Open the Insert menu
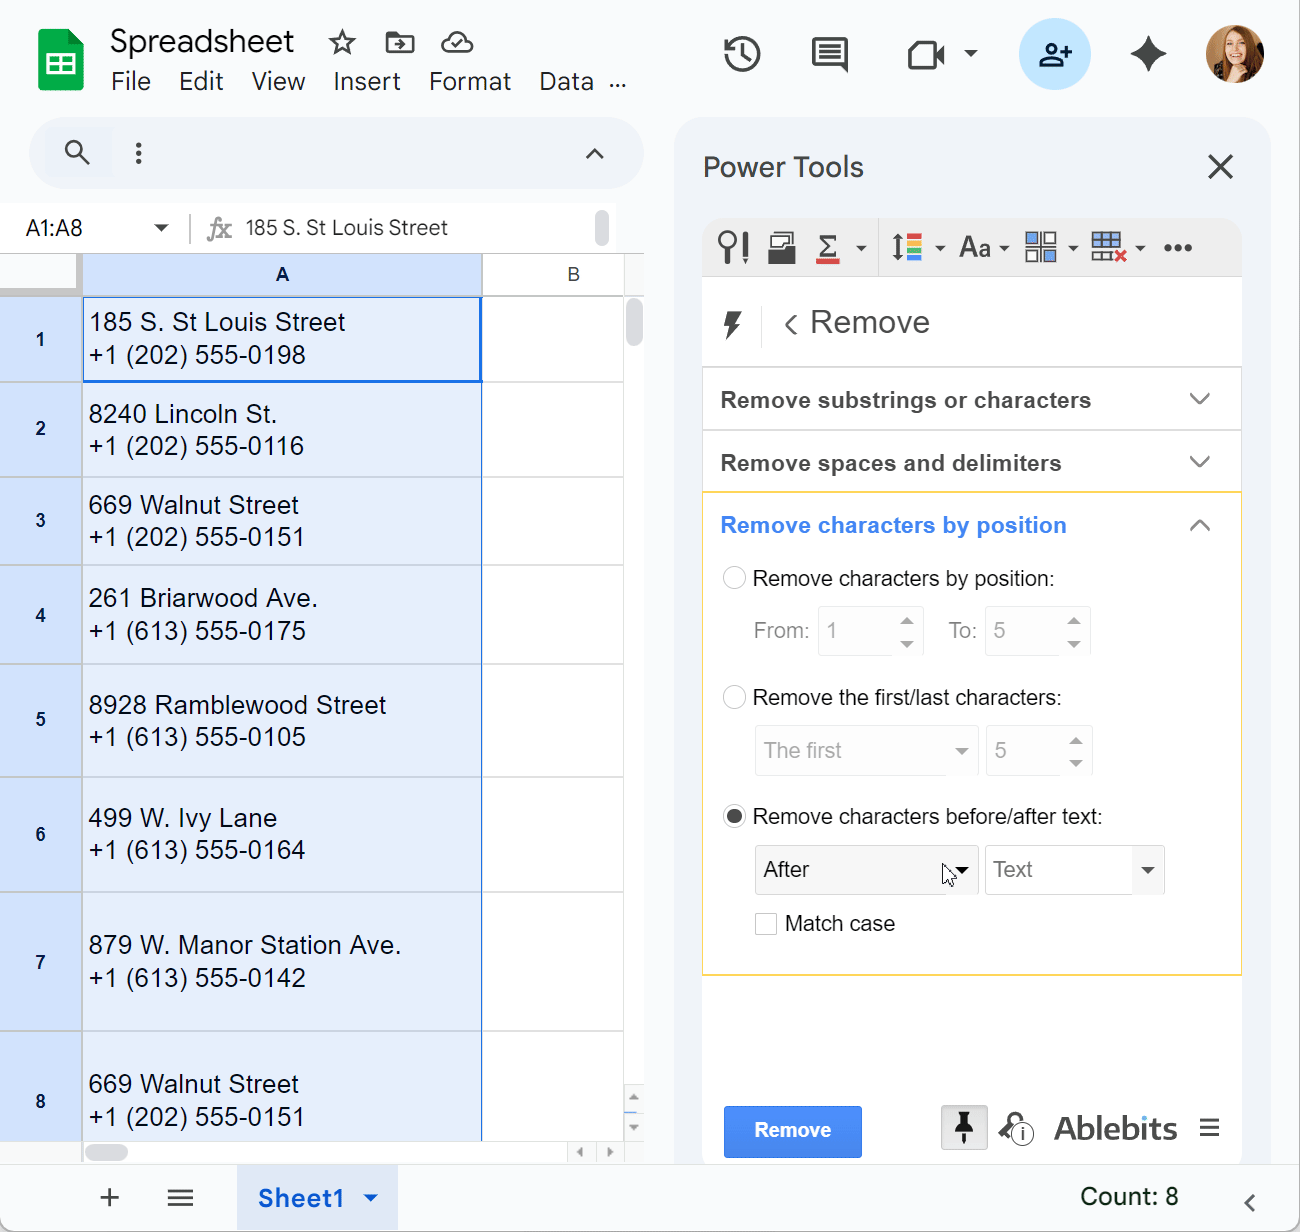1300x1232 pixels. click(x=366, y=81)
